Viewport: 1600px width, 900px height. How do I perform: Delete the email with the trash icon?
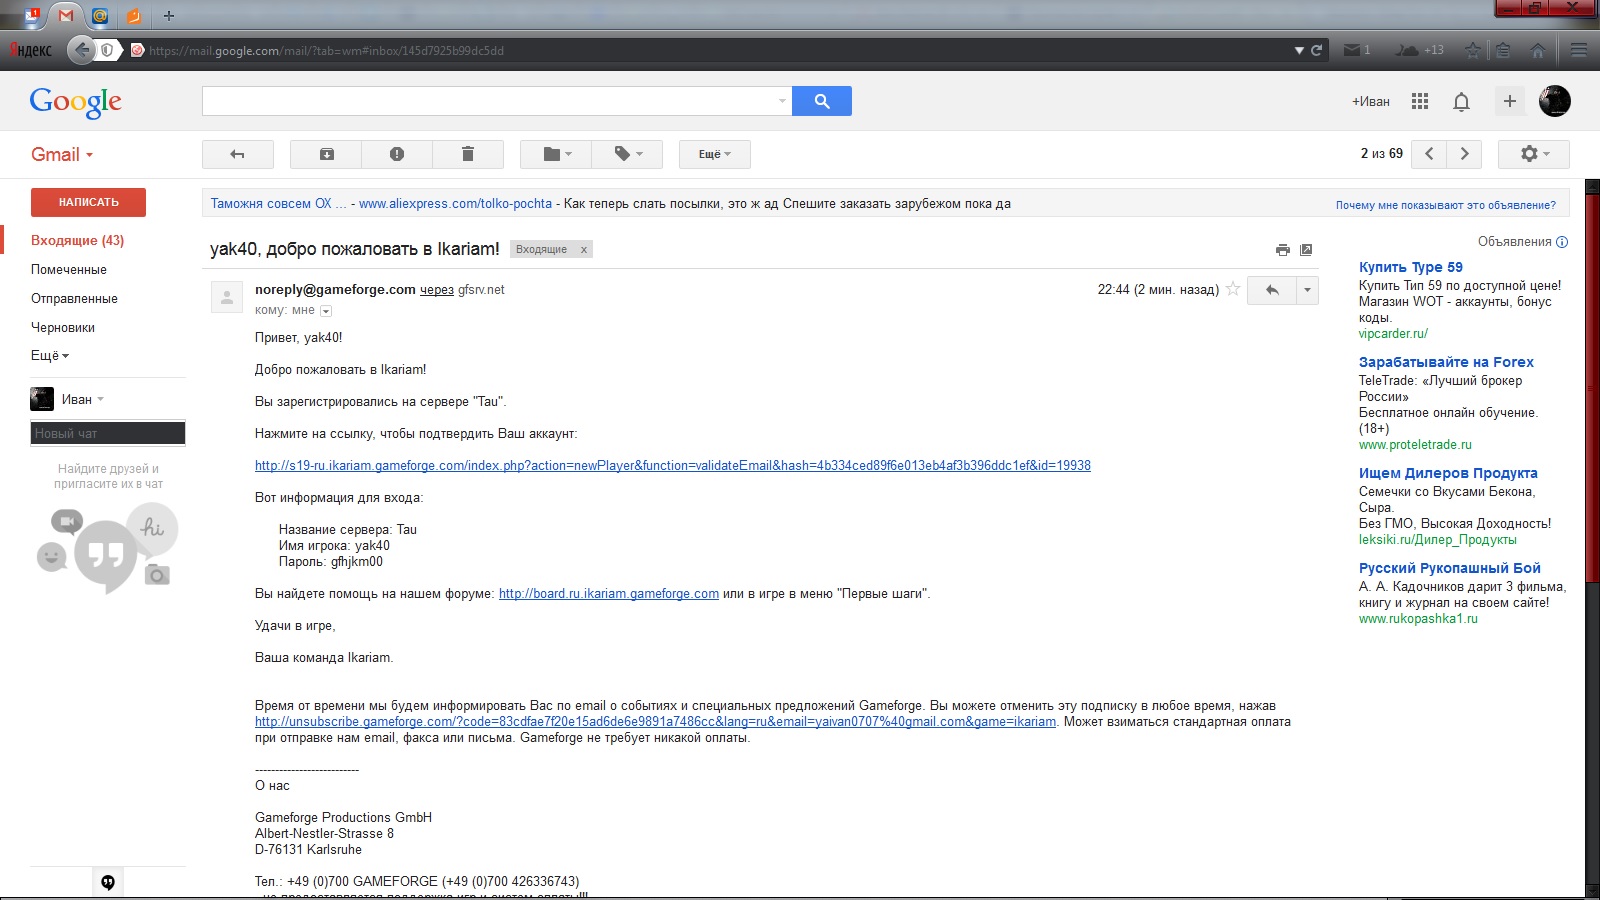coord(467,154)
